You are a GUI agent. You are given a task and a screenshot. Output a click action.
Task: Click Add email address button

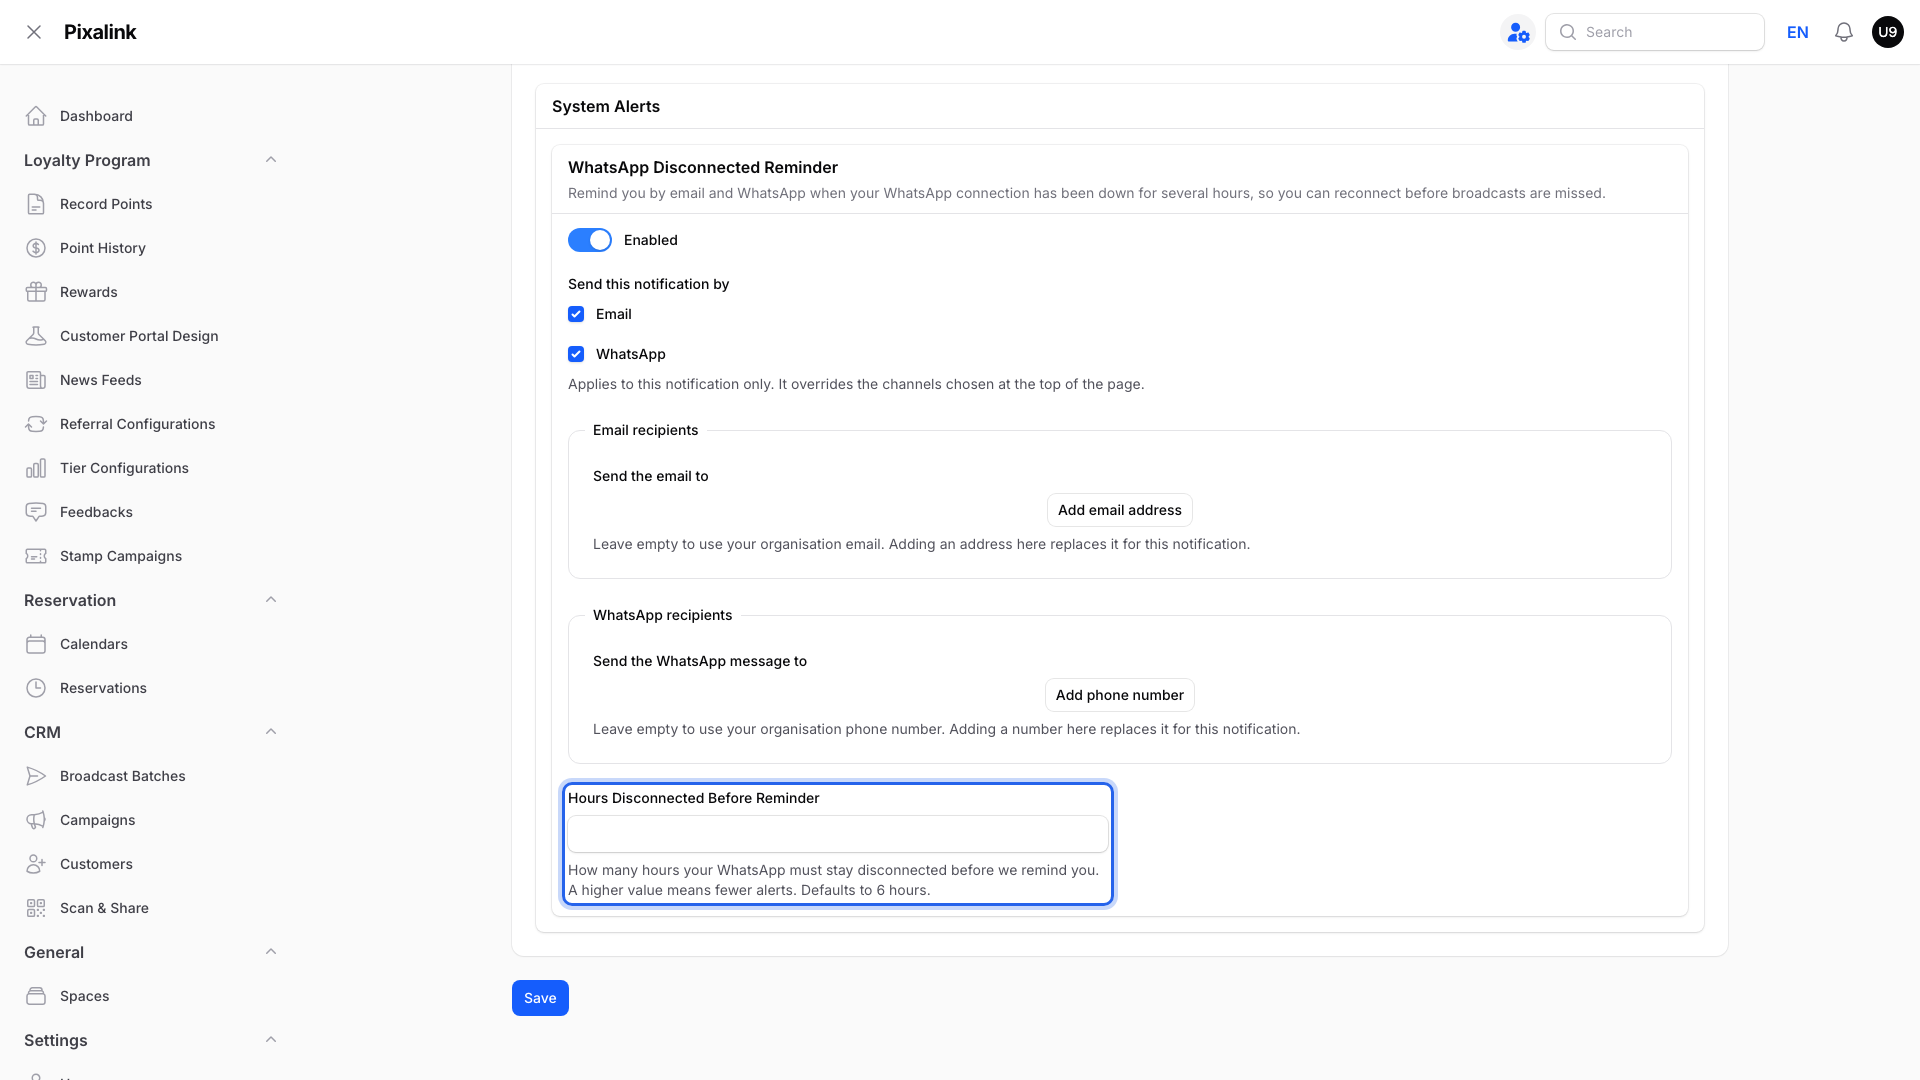pos(1120,510)
